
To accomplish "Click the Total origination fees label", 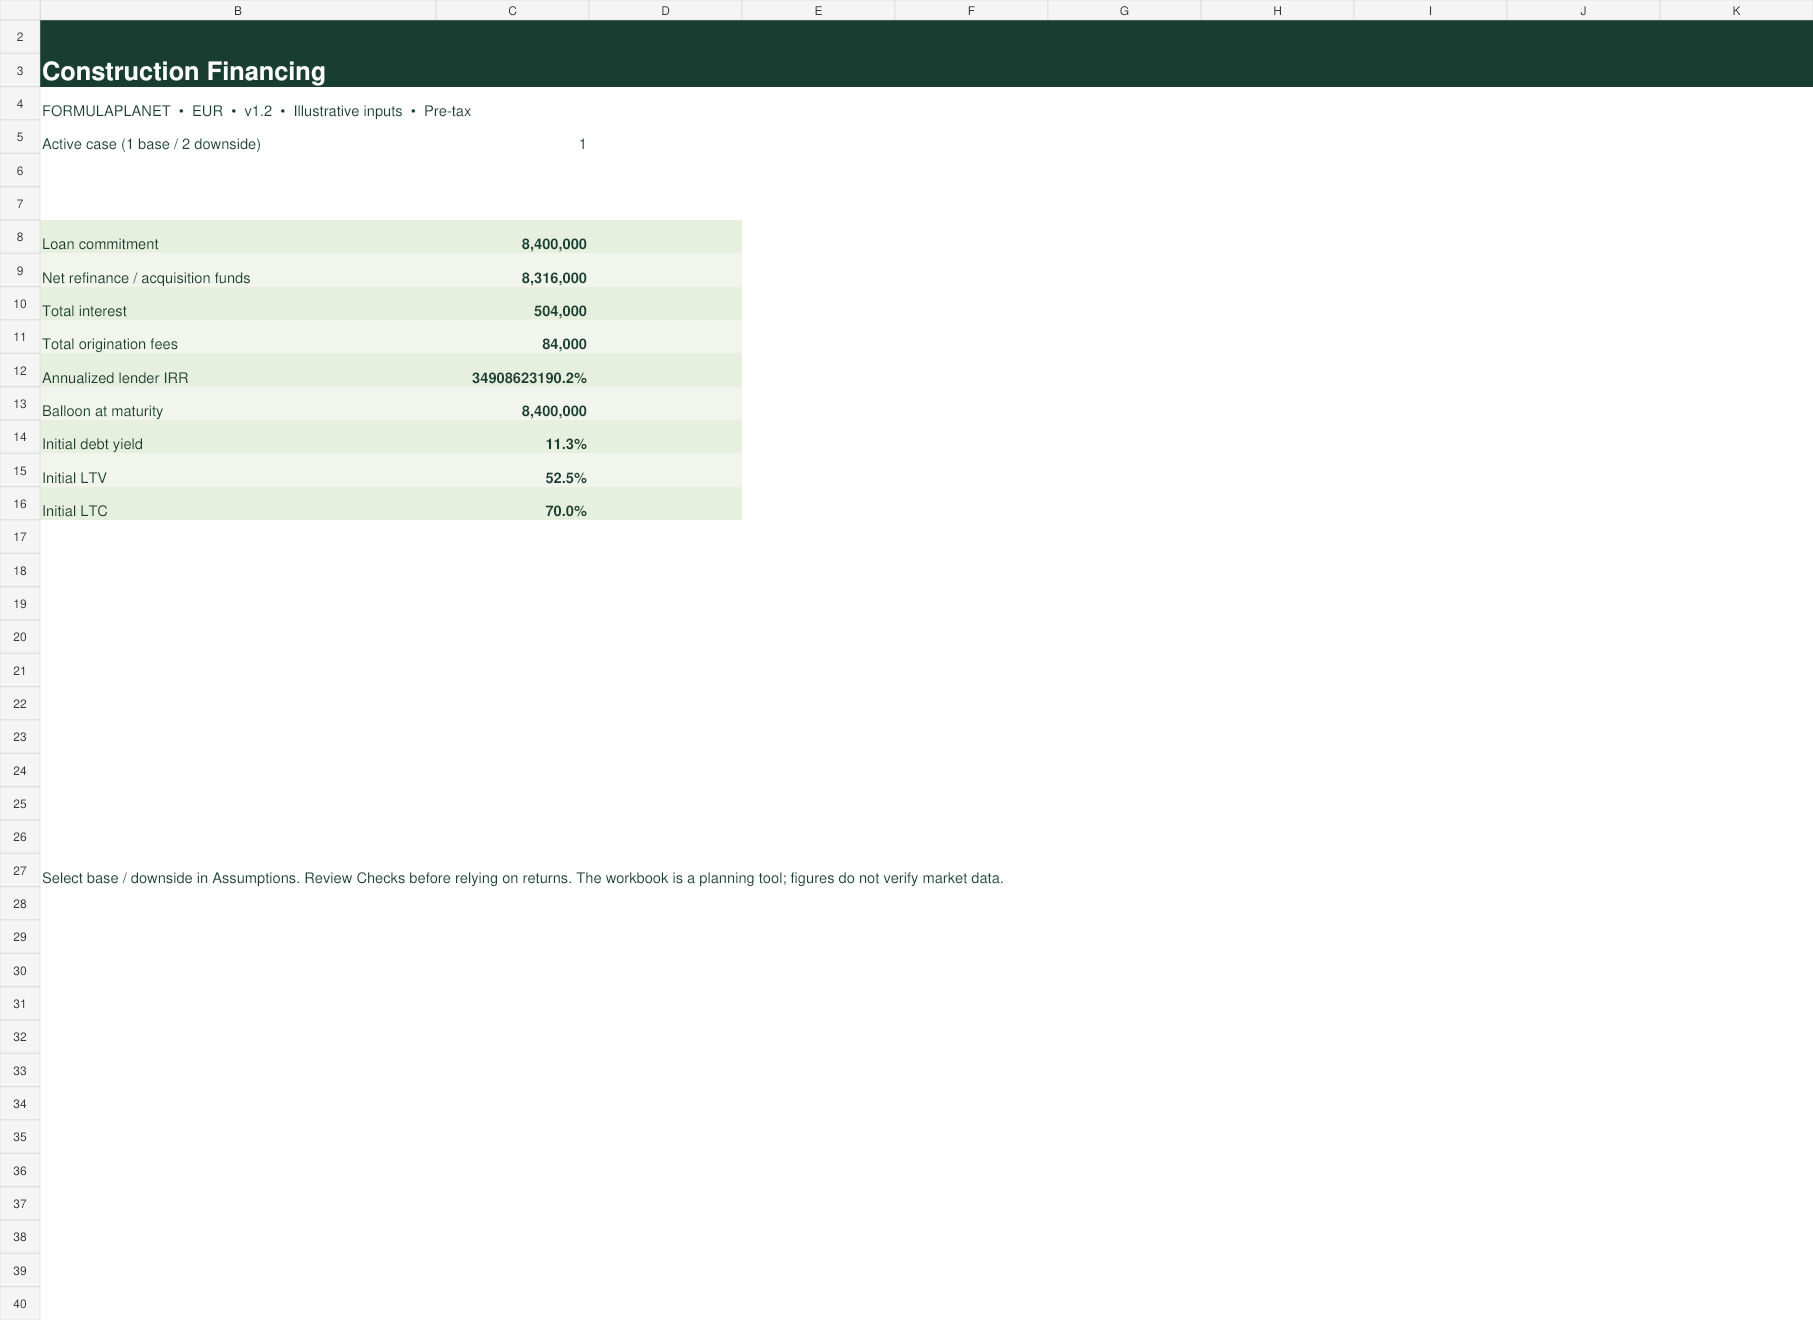I will pyautogui.click(x=110, y=344).
